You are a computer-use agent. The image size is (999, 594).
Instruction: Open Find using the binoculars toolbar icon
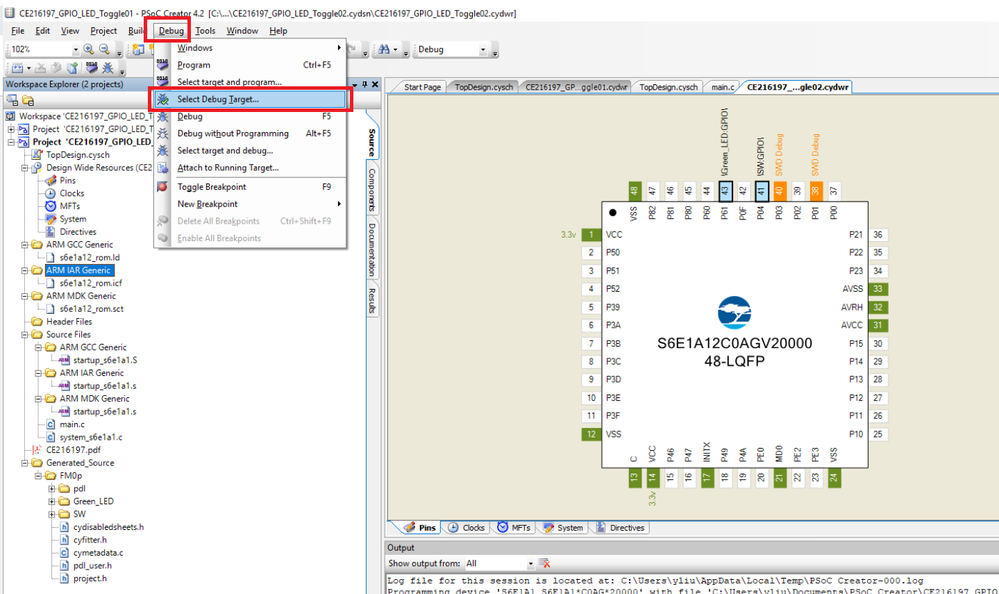(385, 48)
